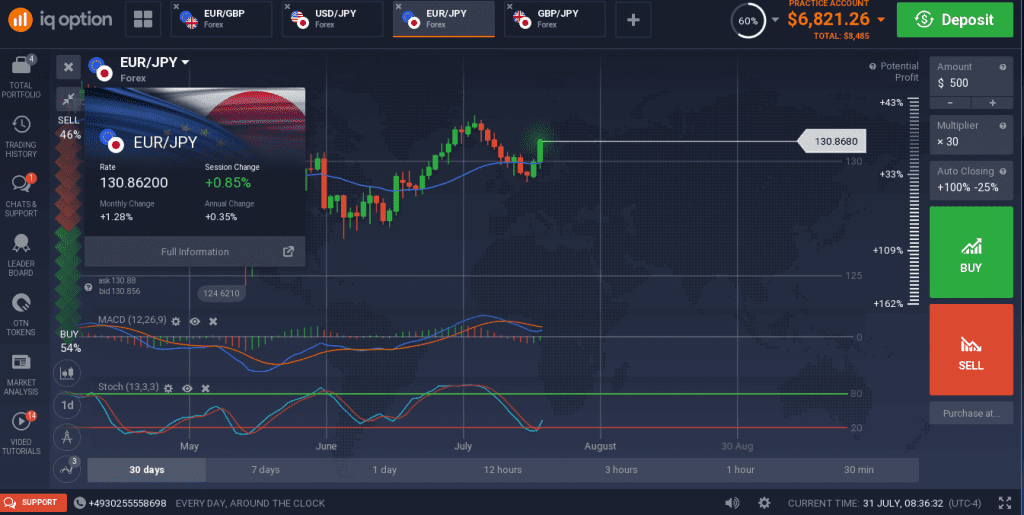Open Stoch indicator settings gear
Screen dimensions: 1024x515
pyautogui.click(x=168, y=388)
